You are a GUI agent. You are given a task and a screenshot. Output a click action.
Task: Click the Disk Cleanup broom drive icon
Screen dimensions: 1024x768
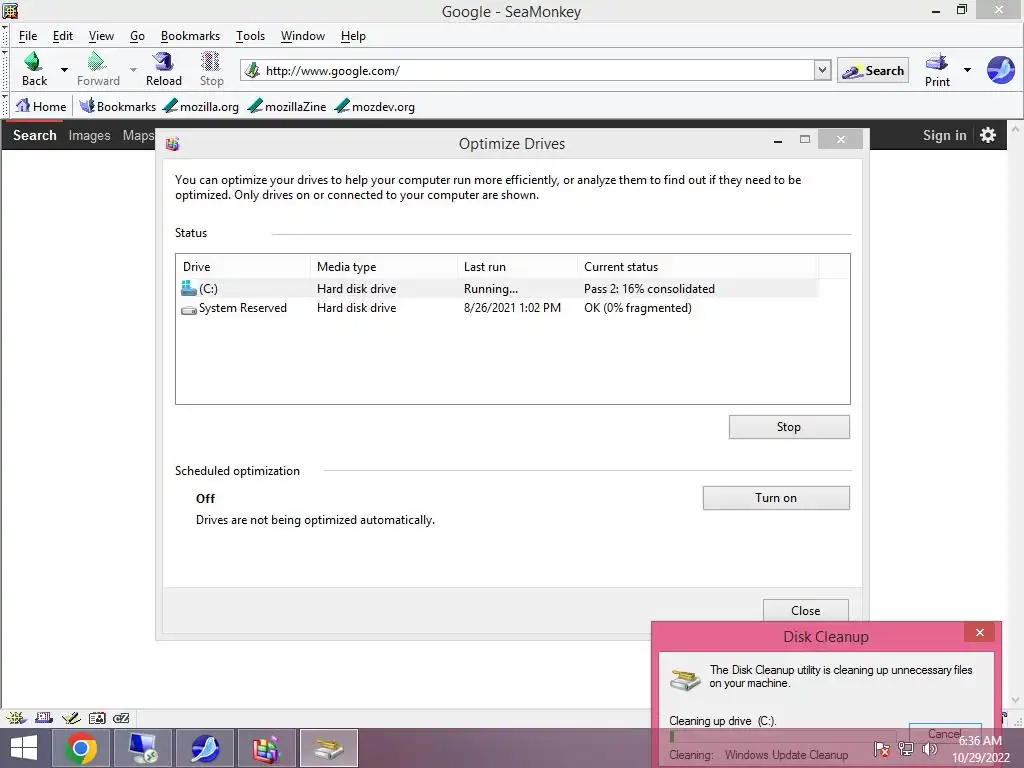[685, 679]
